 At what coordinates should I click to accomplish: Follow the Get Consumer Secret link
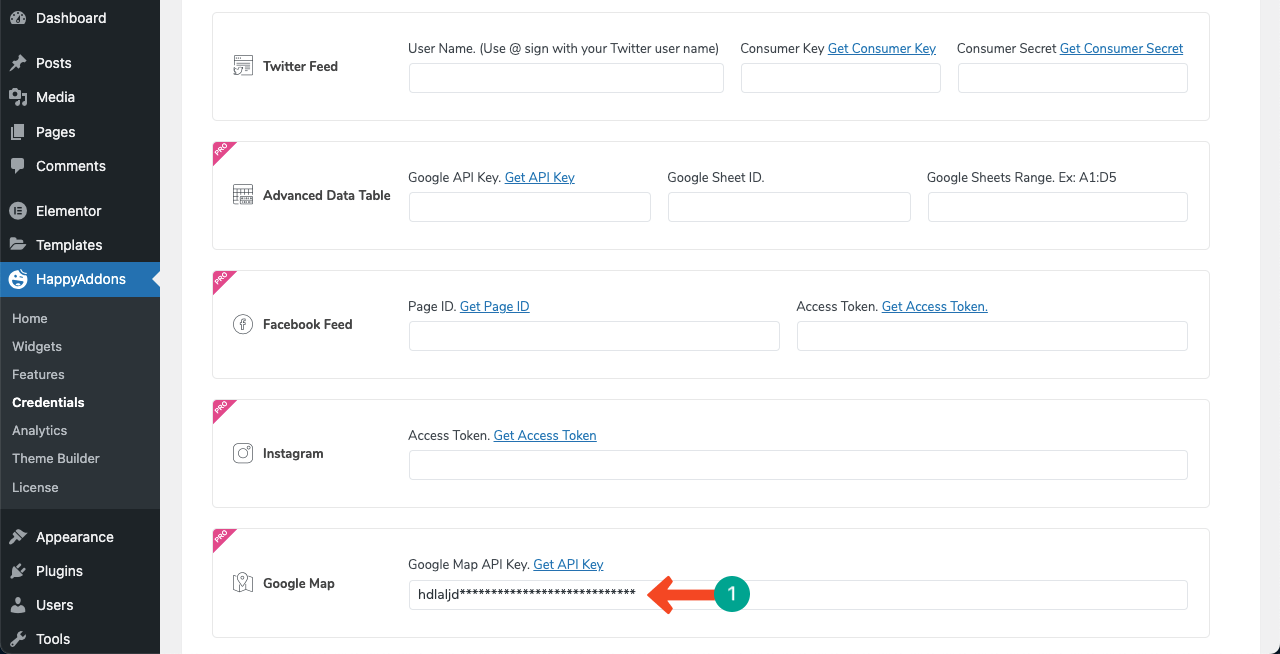coord(1121,48)
